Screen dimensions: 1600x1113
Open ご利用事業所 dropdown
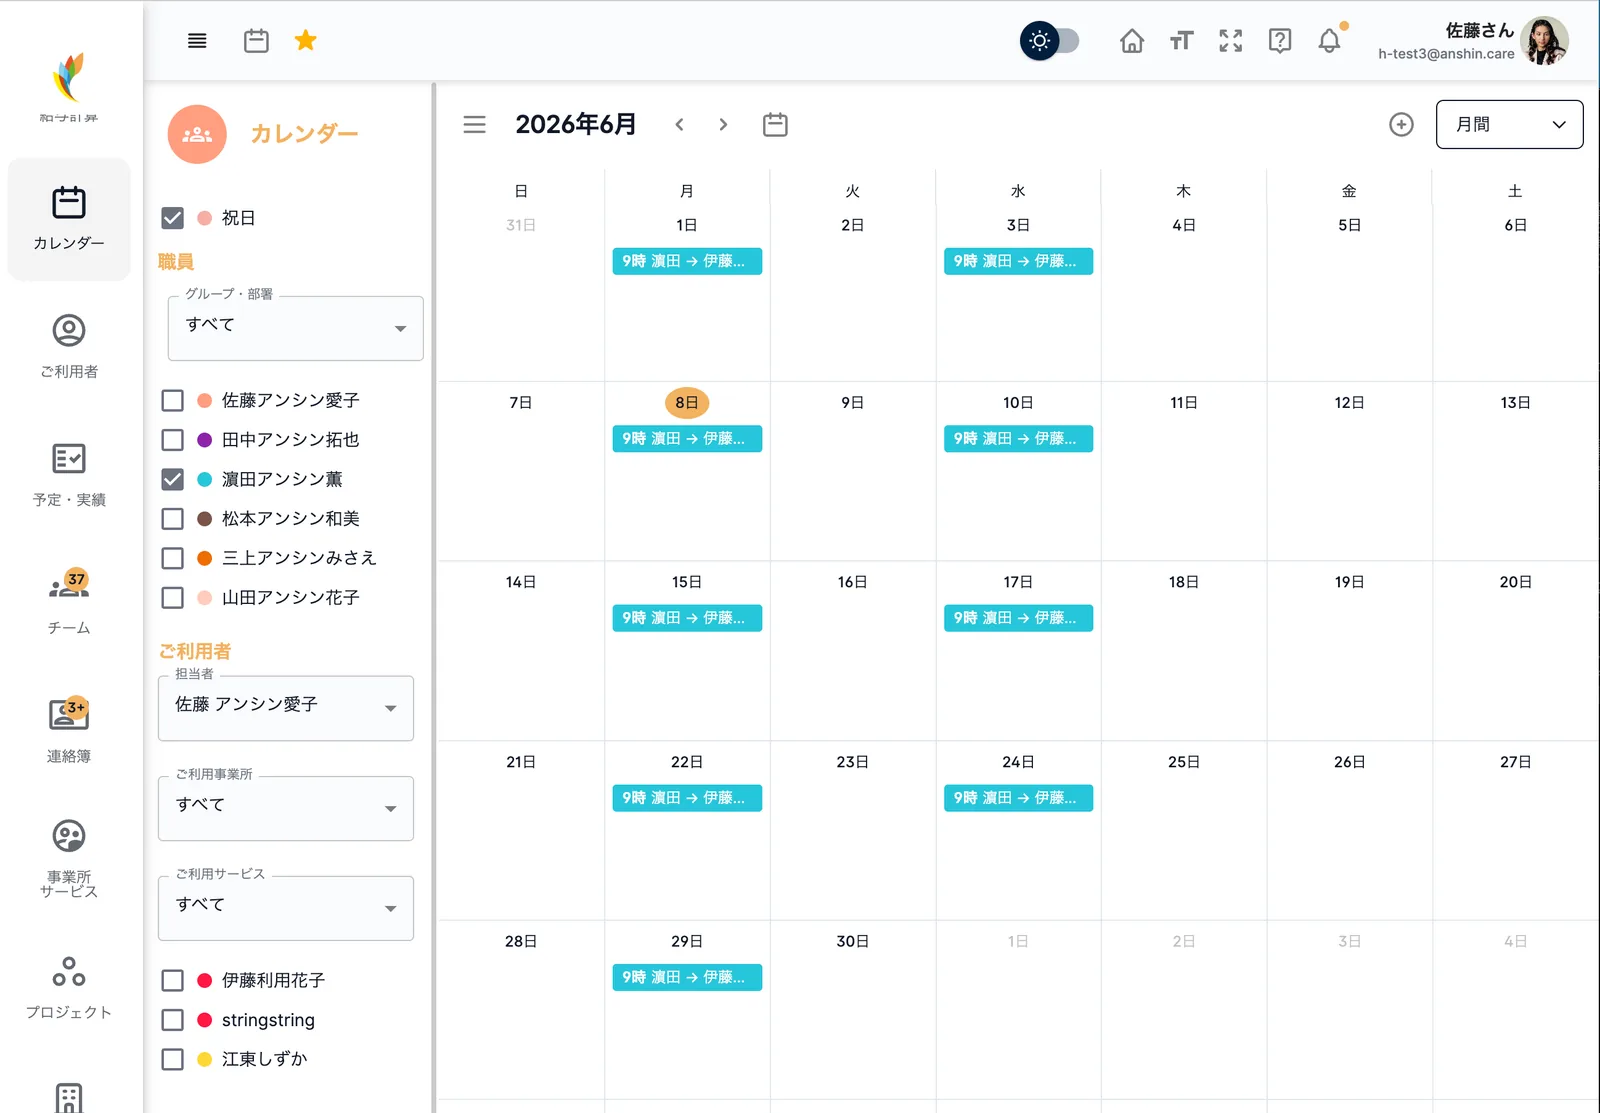(286, 808)
